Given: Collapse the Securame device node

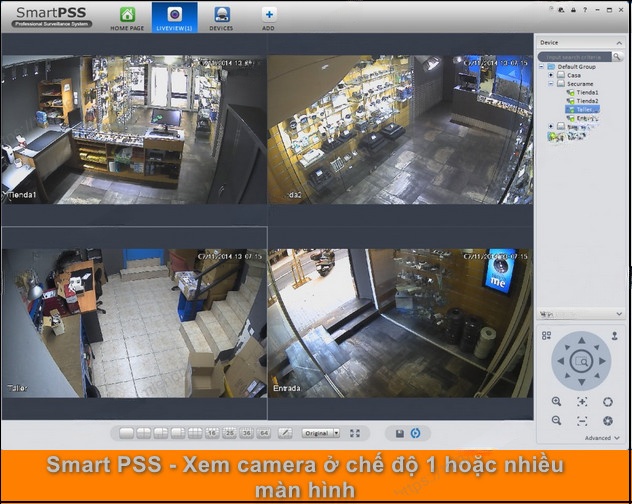Looking at the screenshot, I should pos(551,83).
